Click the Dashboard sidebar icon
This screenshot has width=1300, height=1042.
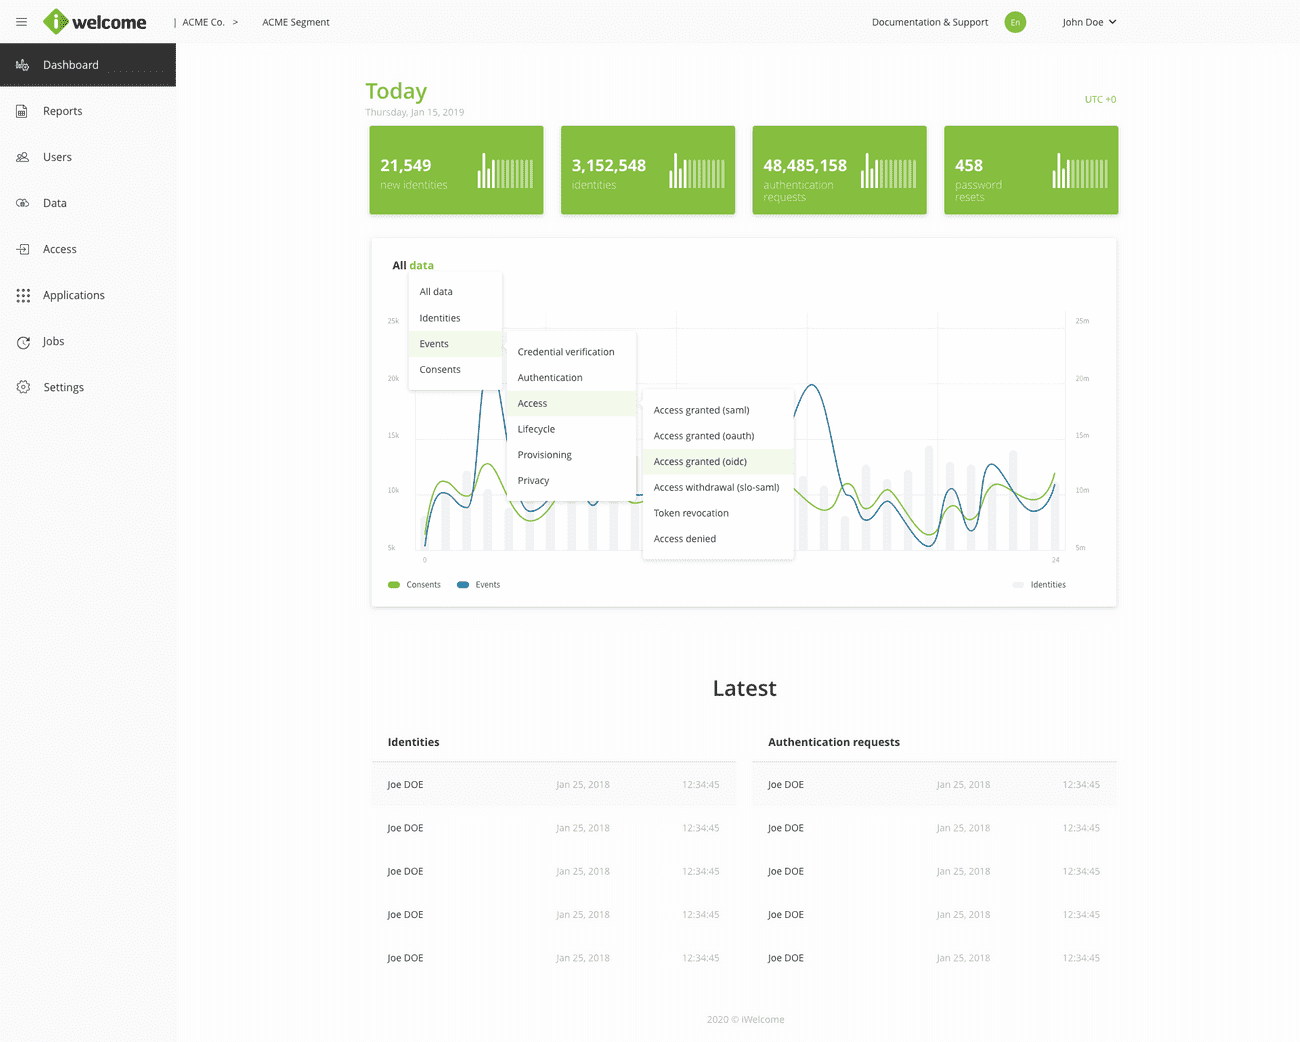tap(23, 65)
